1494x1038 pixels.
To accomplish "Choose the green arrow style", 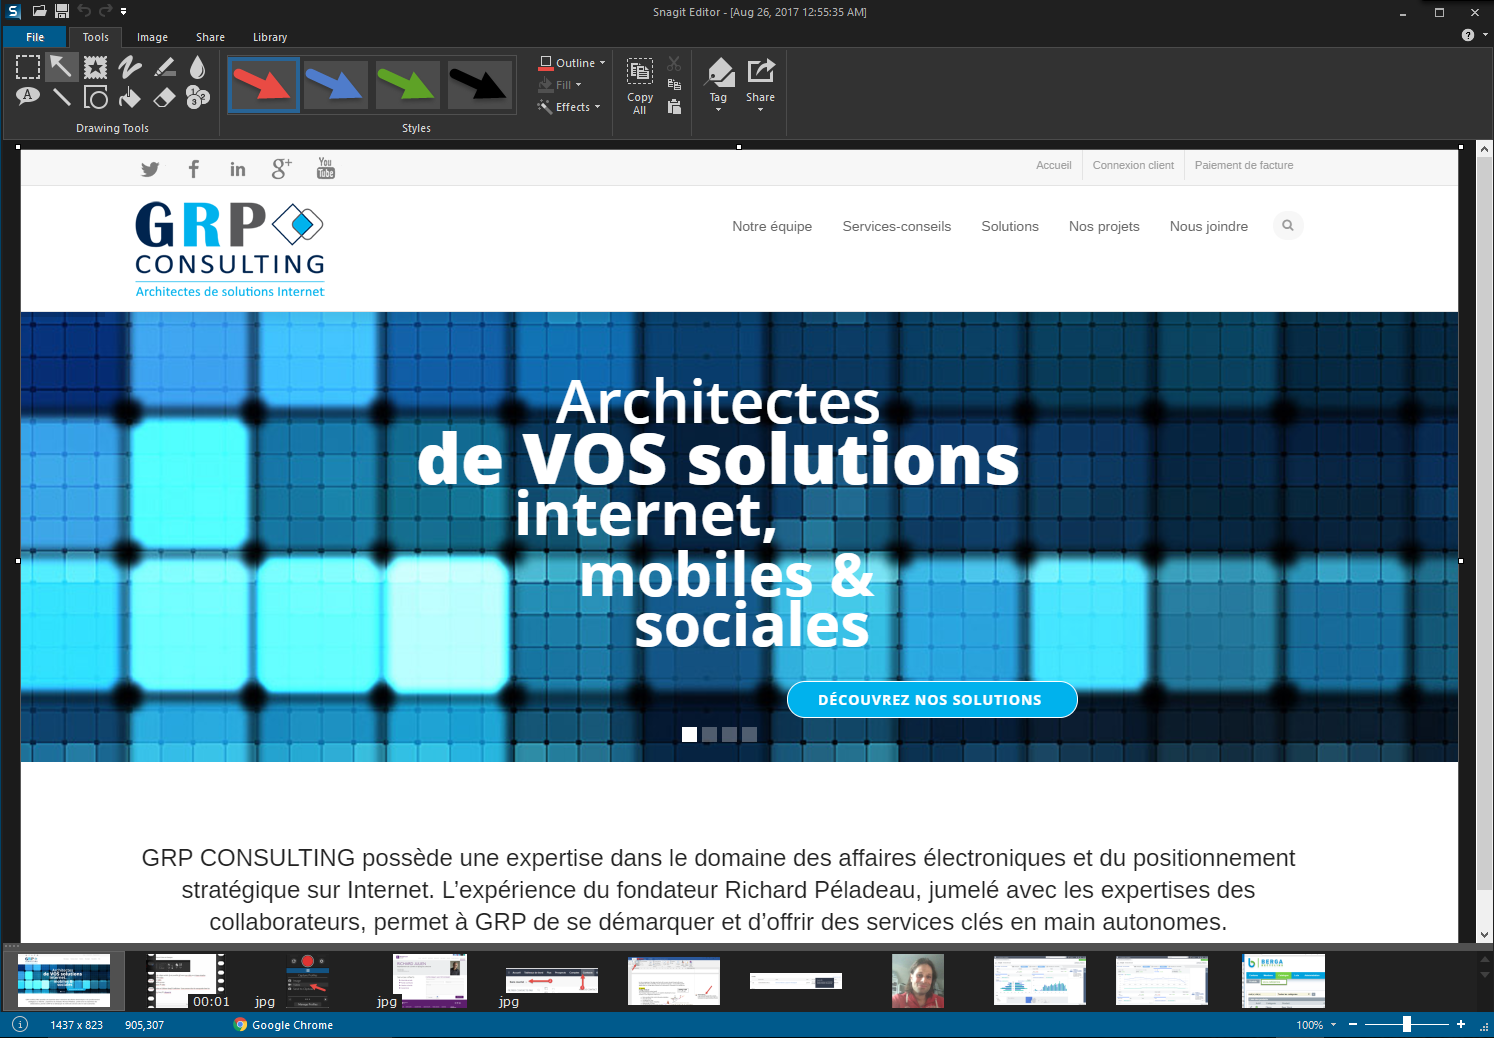I will click(407, 85).
